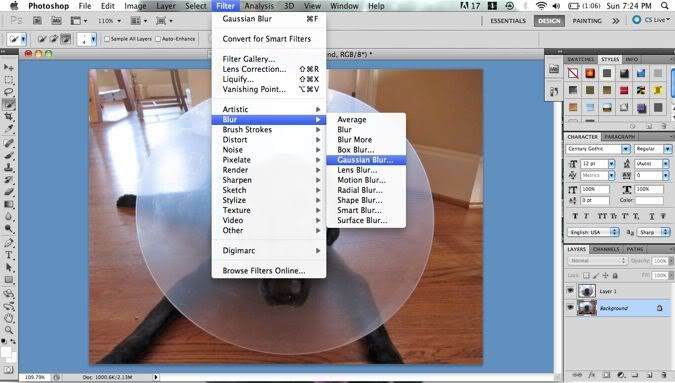This screenshot has height=383, width=675.
Task: Enable Sample All Layers checkbox
Action: (107, 39)
